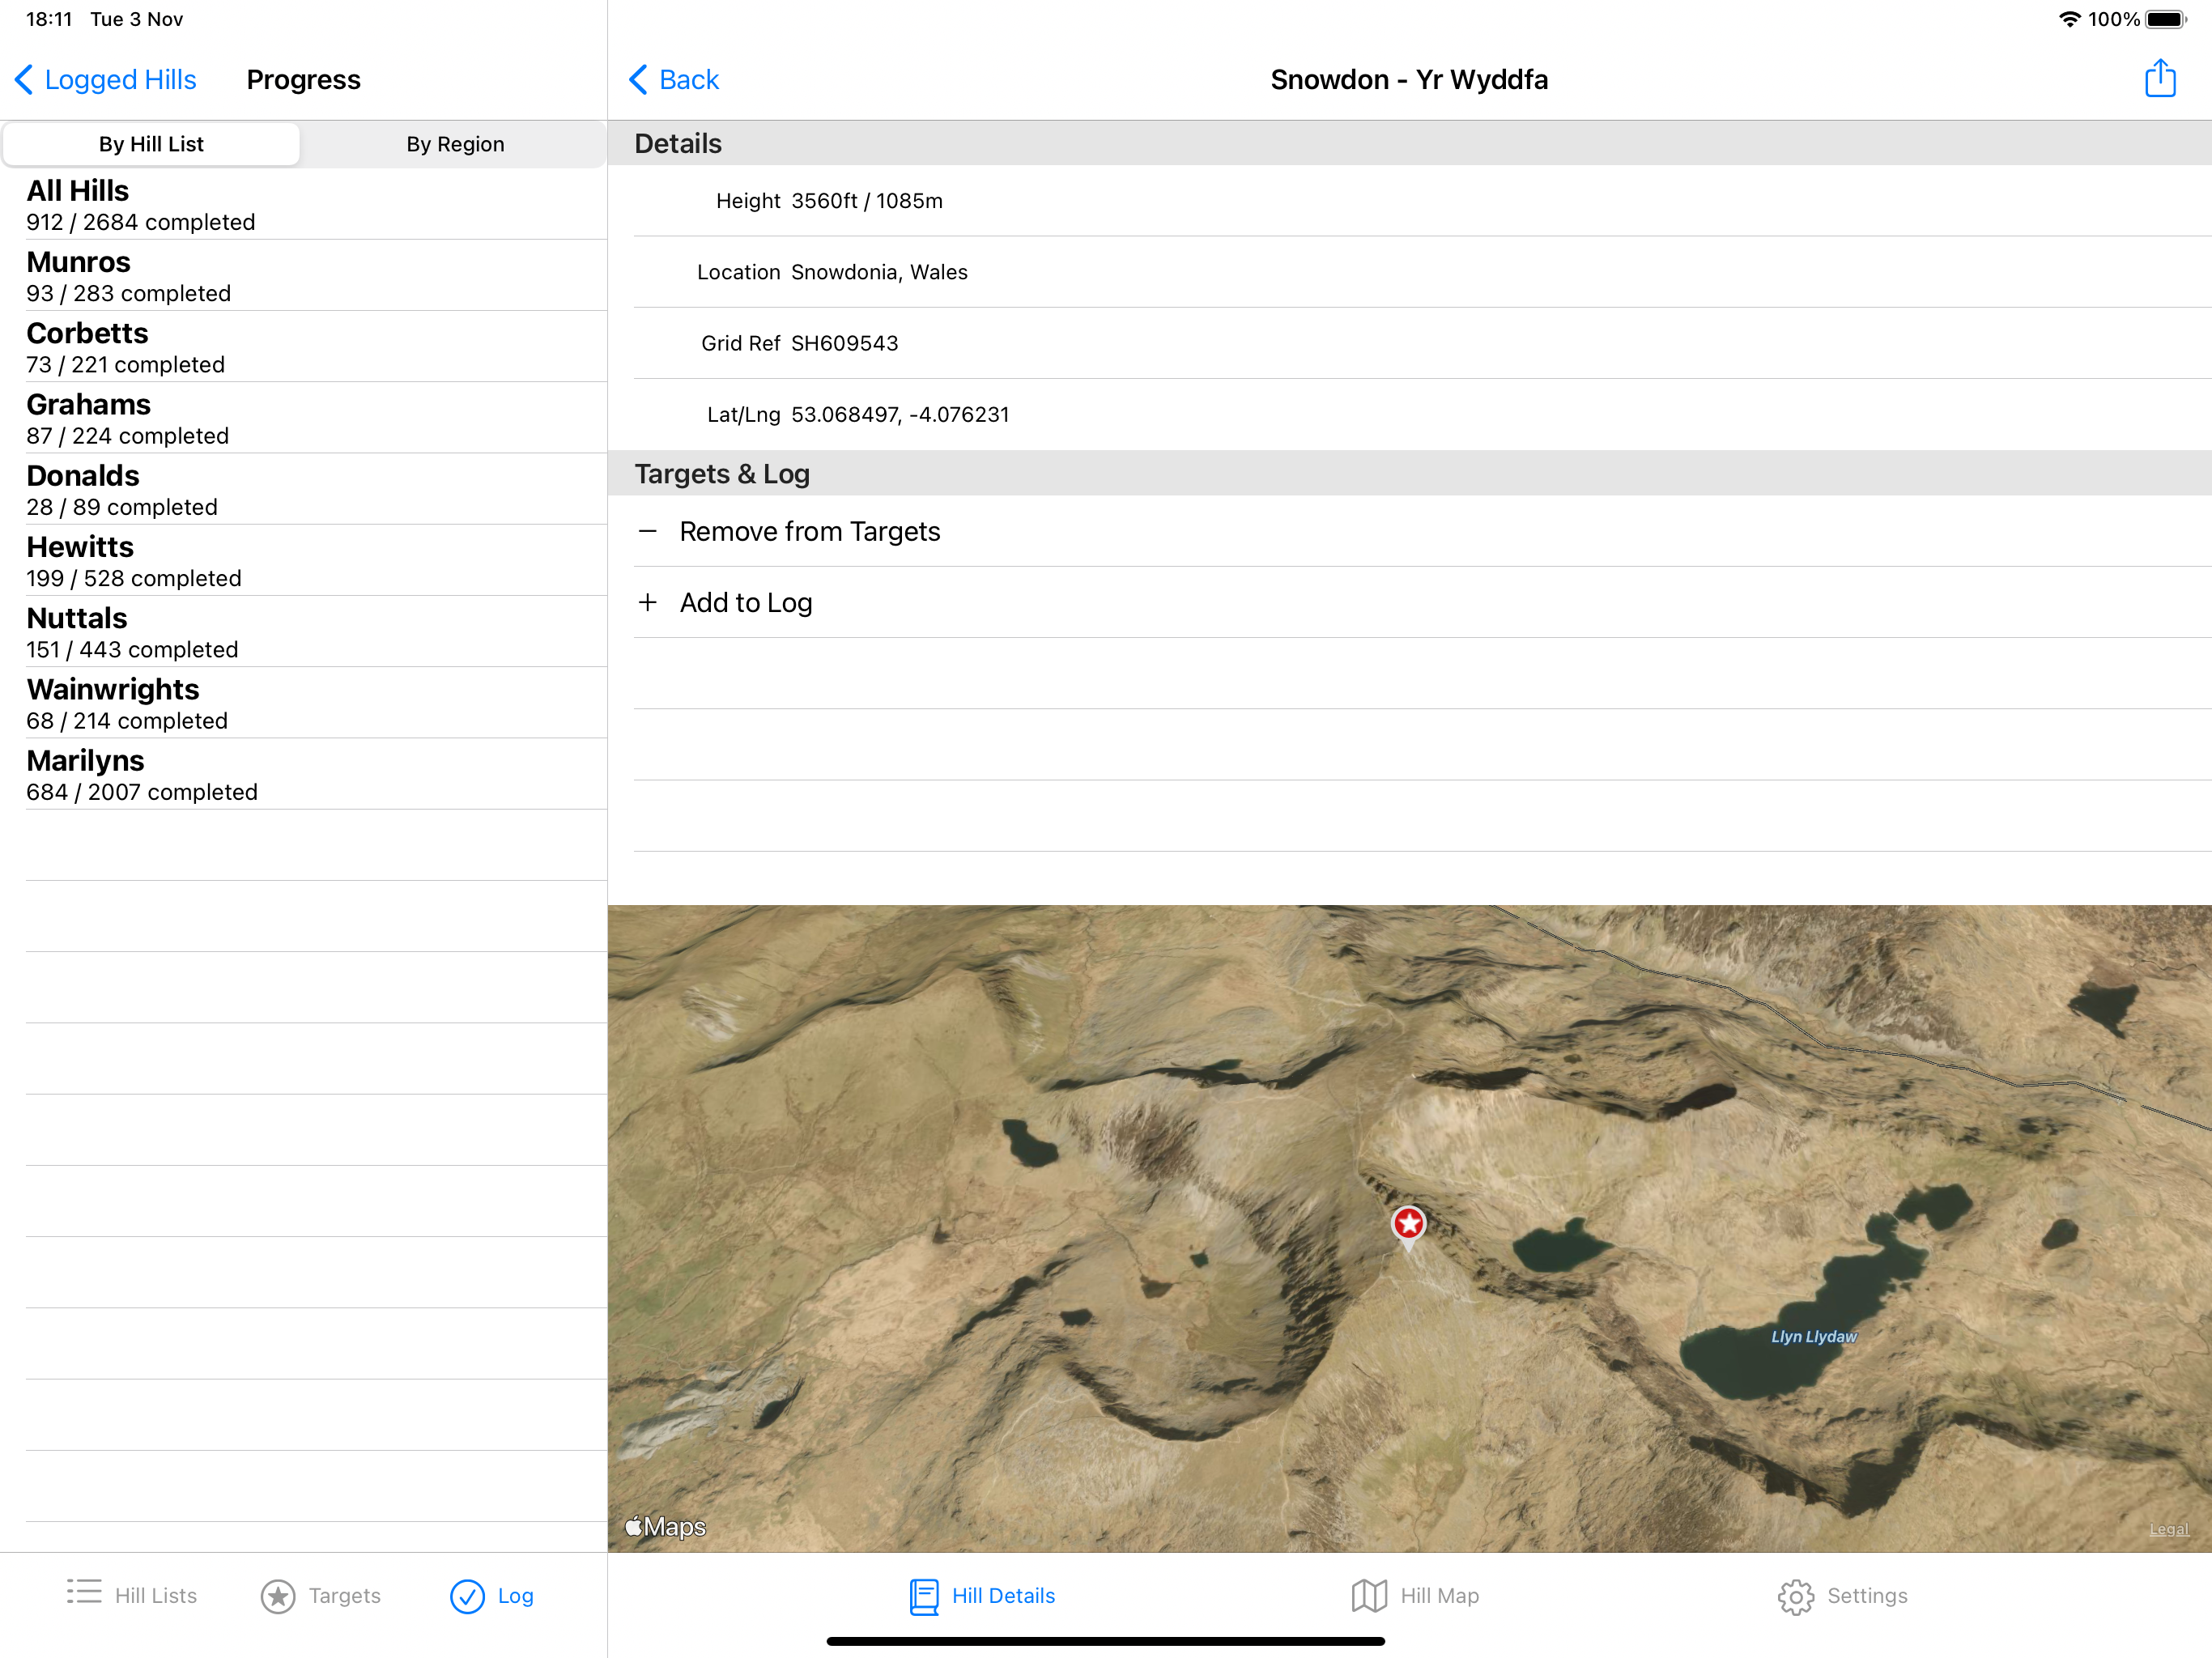Switch to By Region segment
Viewport: 2212px width, 1658px height.
[455, 144]
